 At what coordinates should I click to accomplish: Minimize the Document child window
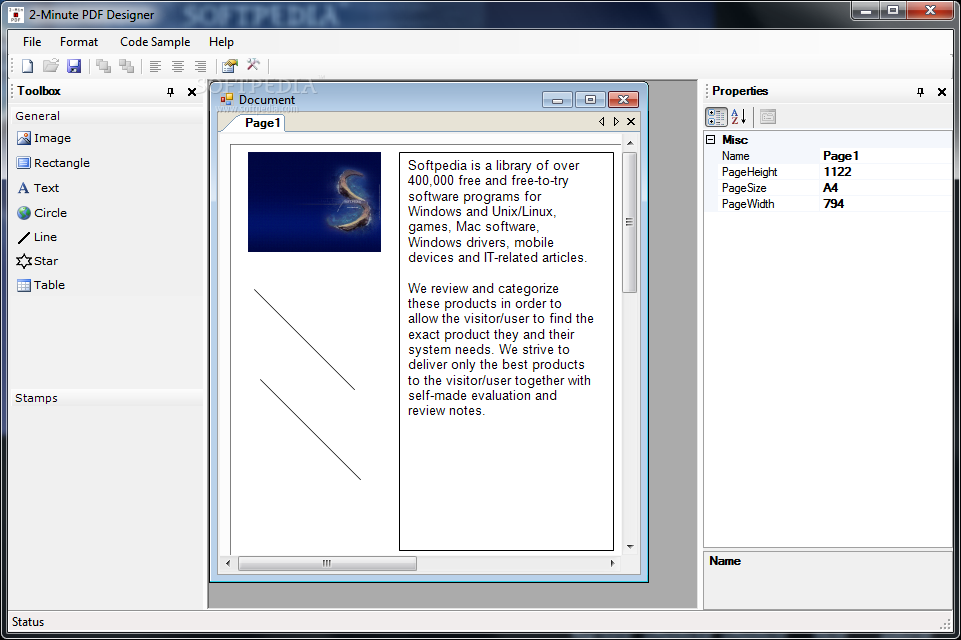tap(557, 99)
